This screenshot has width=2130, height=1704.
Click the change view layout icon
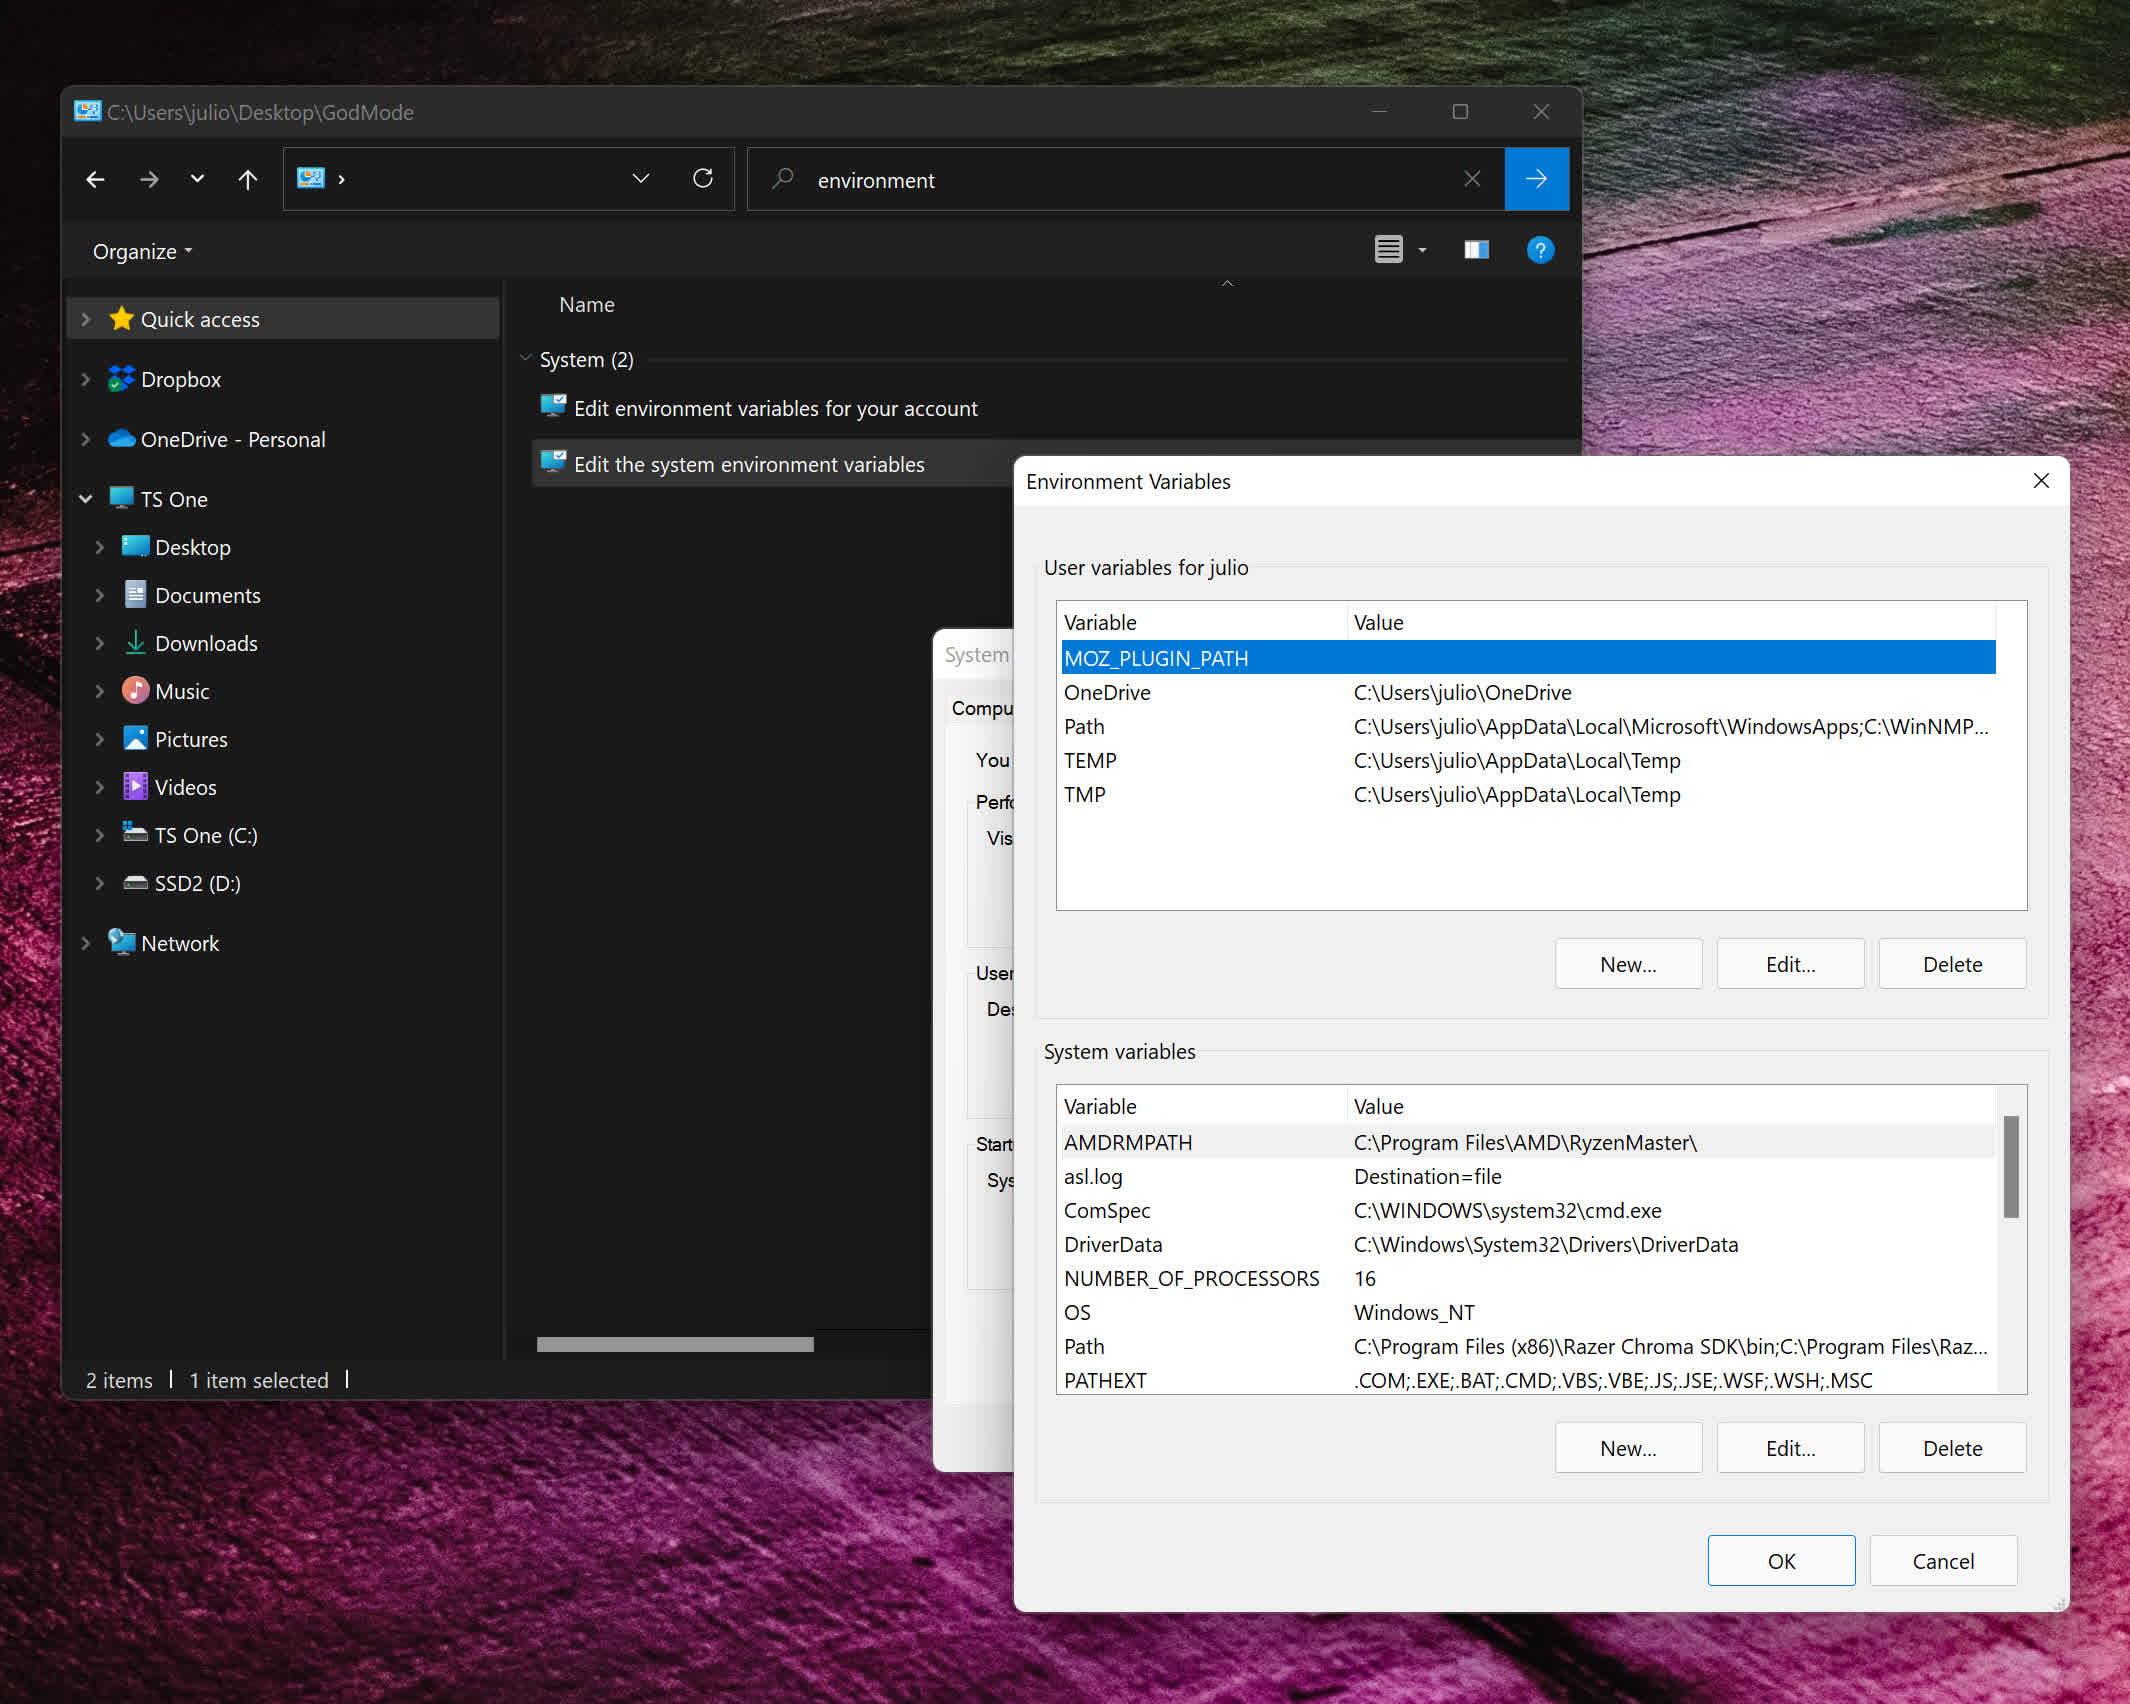1388,250
